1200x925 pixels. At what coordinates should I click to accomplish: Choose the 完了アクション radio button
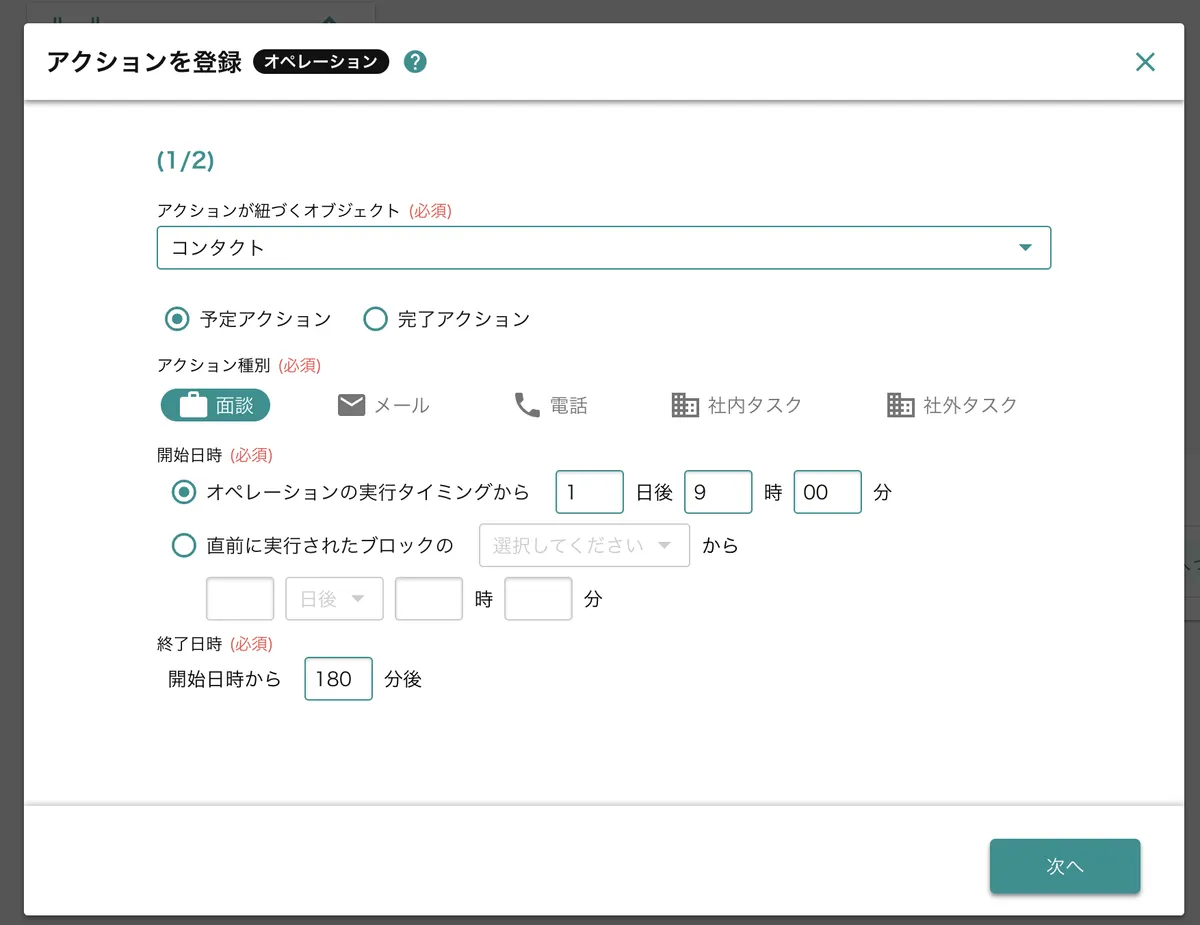pyautogui.click(x=375, y=319)
